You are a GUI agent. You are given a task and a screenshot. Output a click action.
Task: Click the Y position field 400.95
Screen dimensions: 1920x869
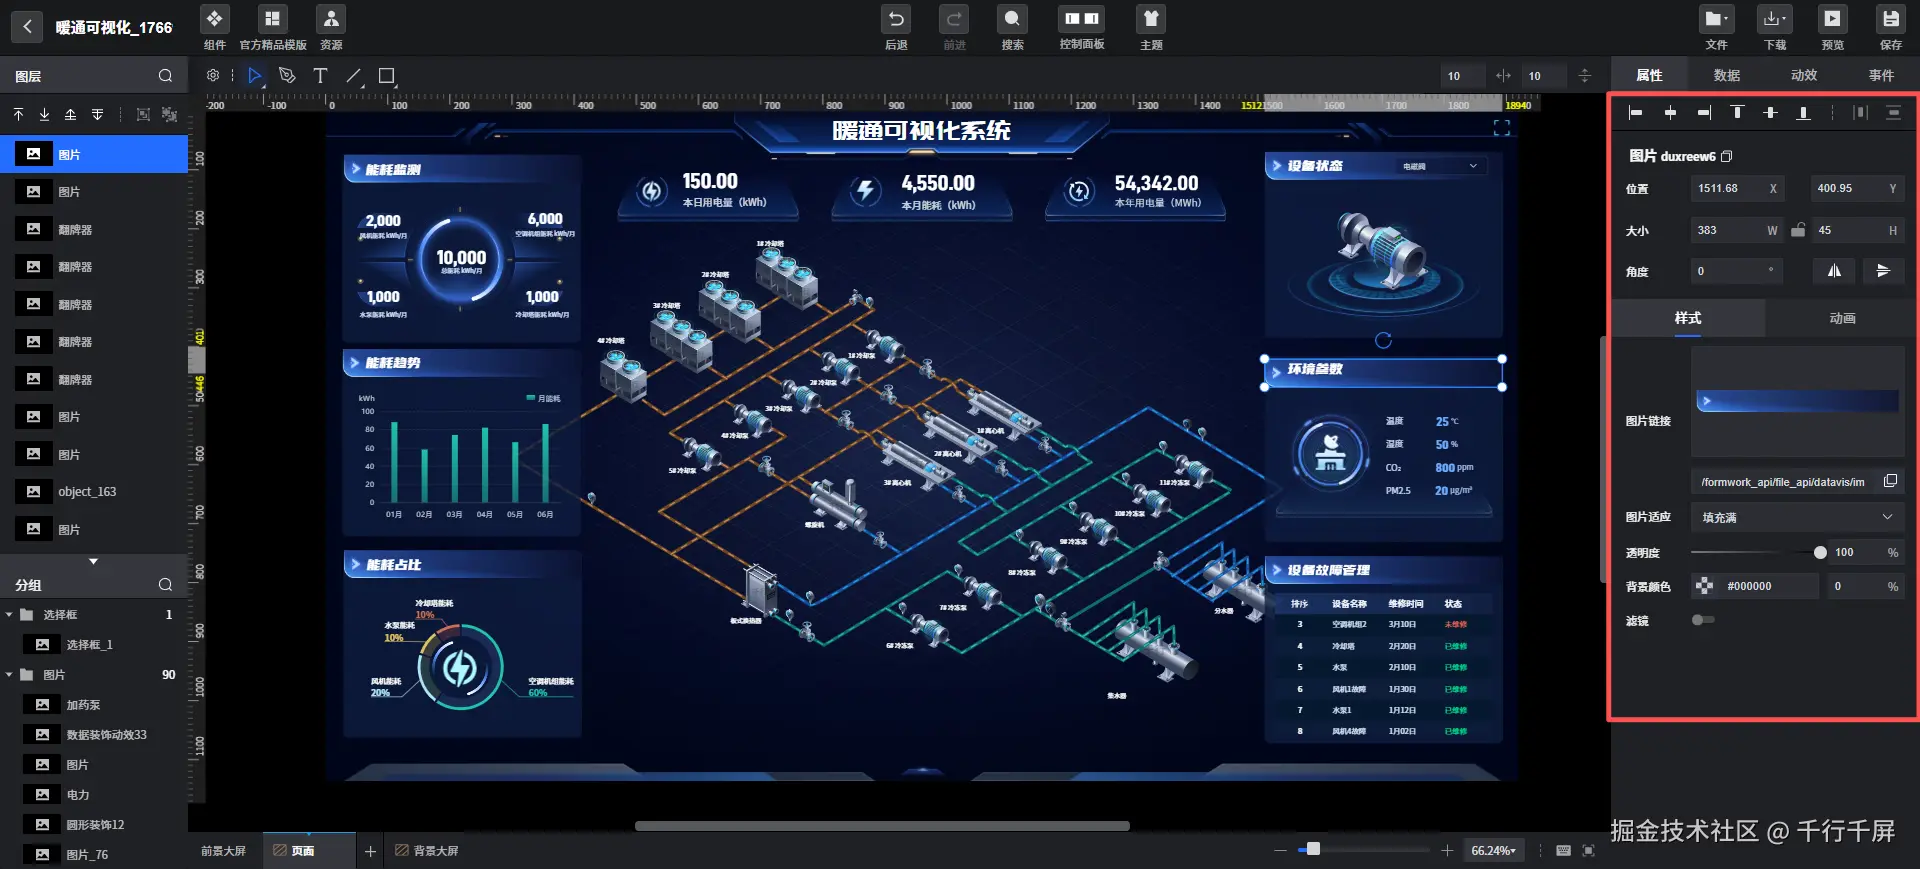[x=1857, y=188]
